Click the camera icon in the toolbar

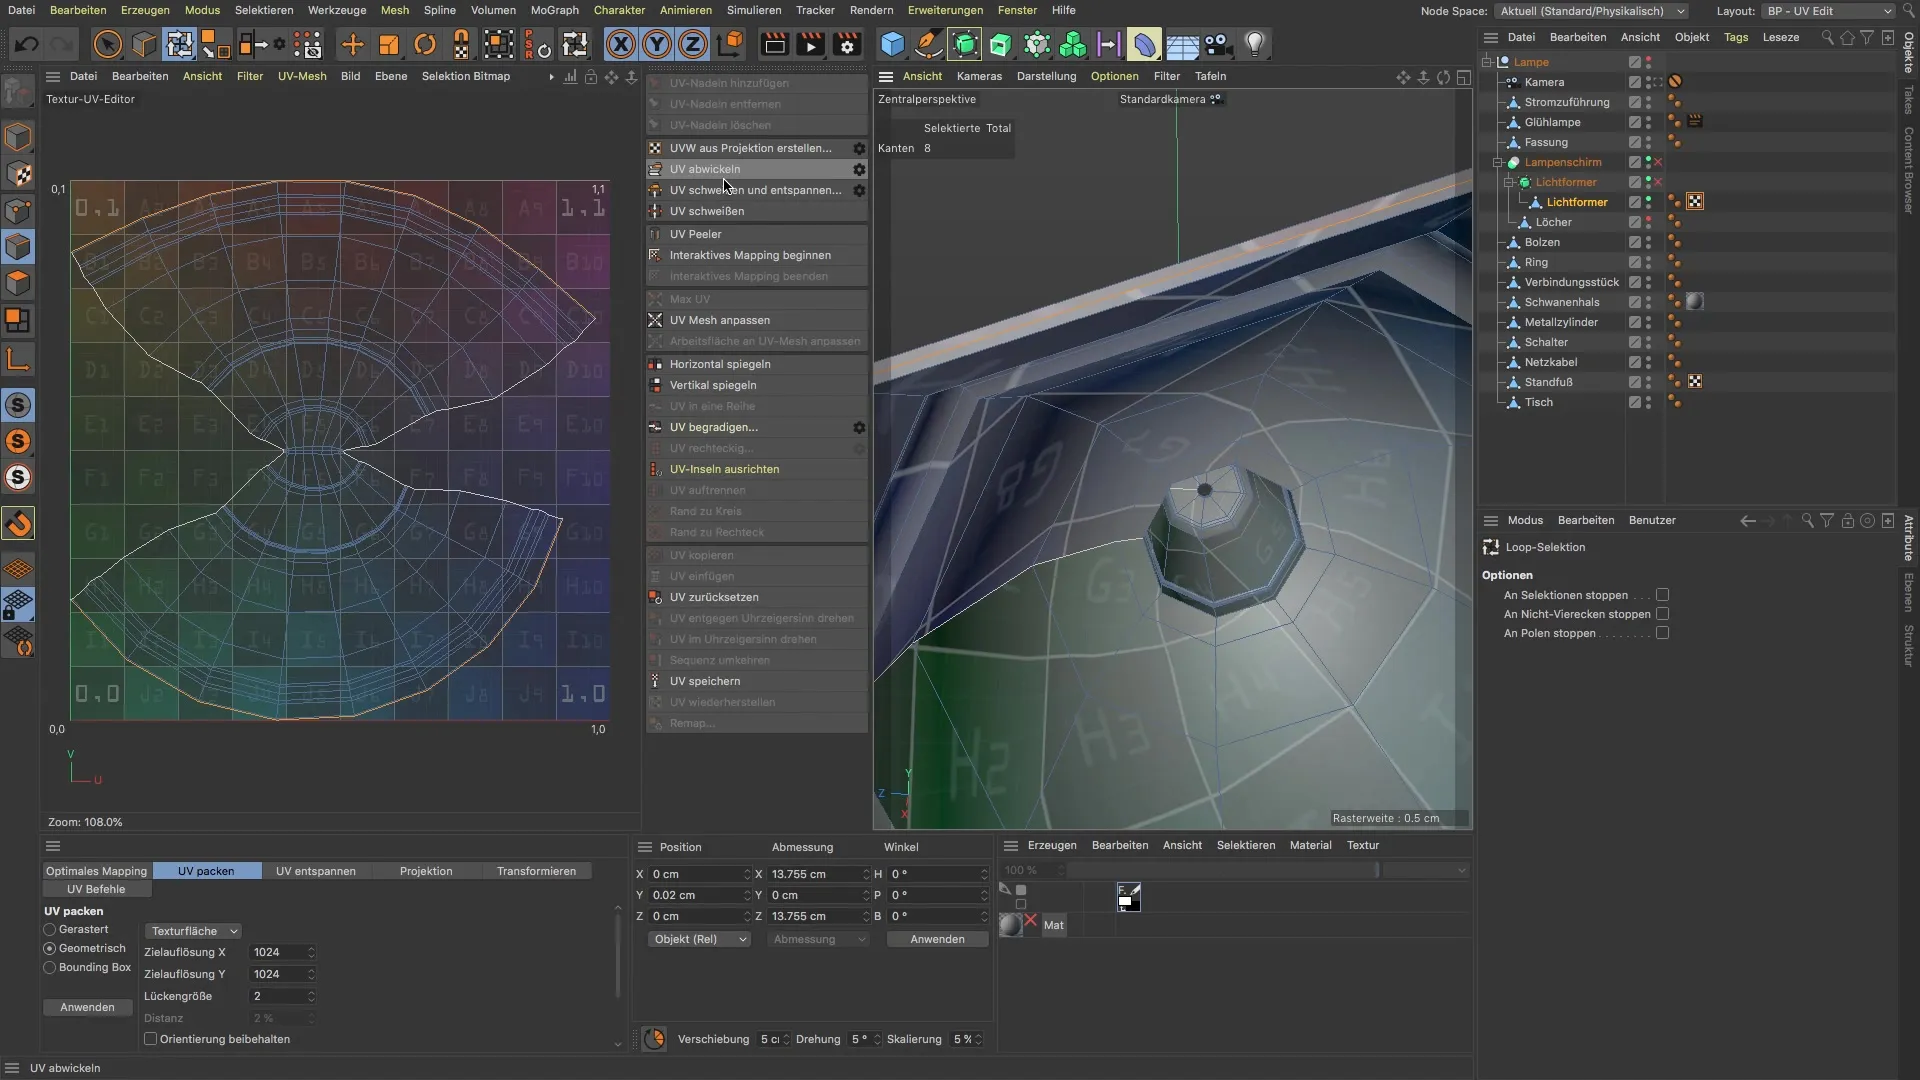(1217, 44)
